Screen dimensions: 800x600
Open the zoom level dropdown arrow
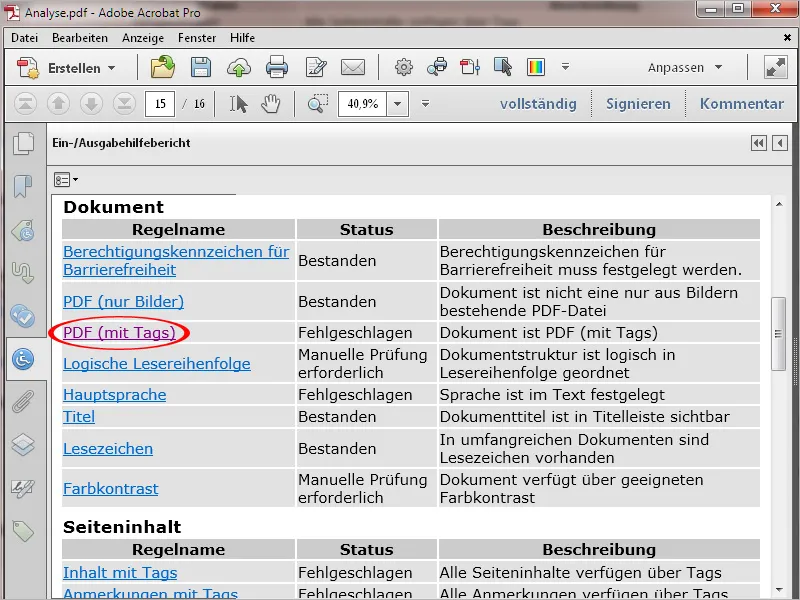point(397,104)
